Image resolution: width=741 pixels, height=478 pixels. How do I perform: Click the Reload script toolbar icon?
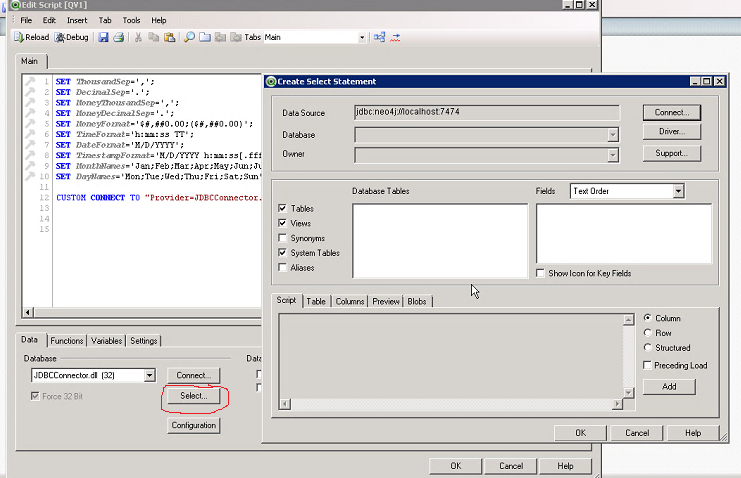tap(31, 38)
